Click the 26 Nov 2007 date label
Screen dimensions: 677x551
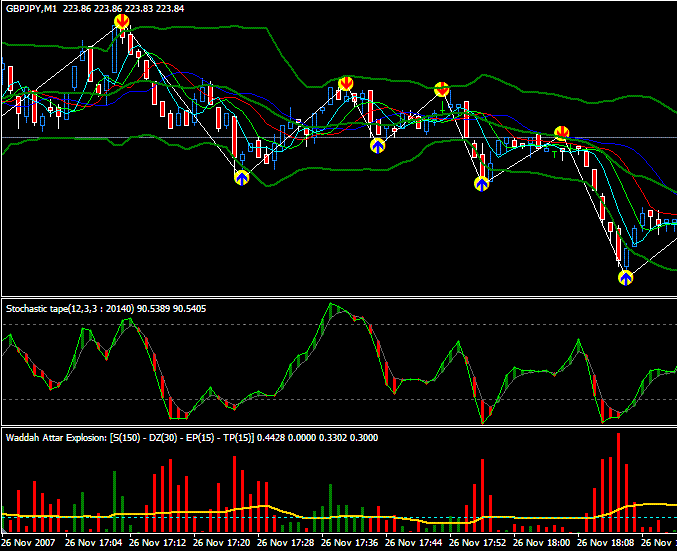click(x=28, y=542)
